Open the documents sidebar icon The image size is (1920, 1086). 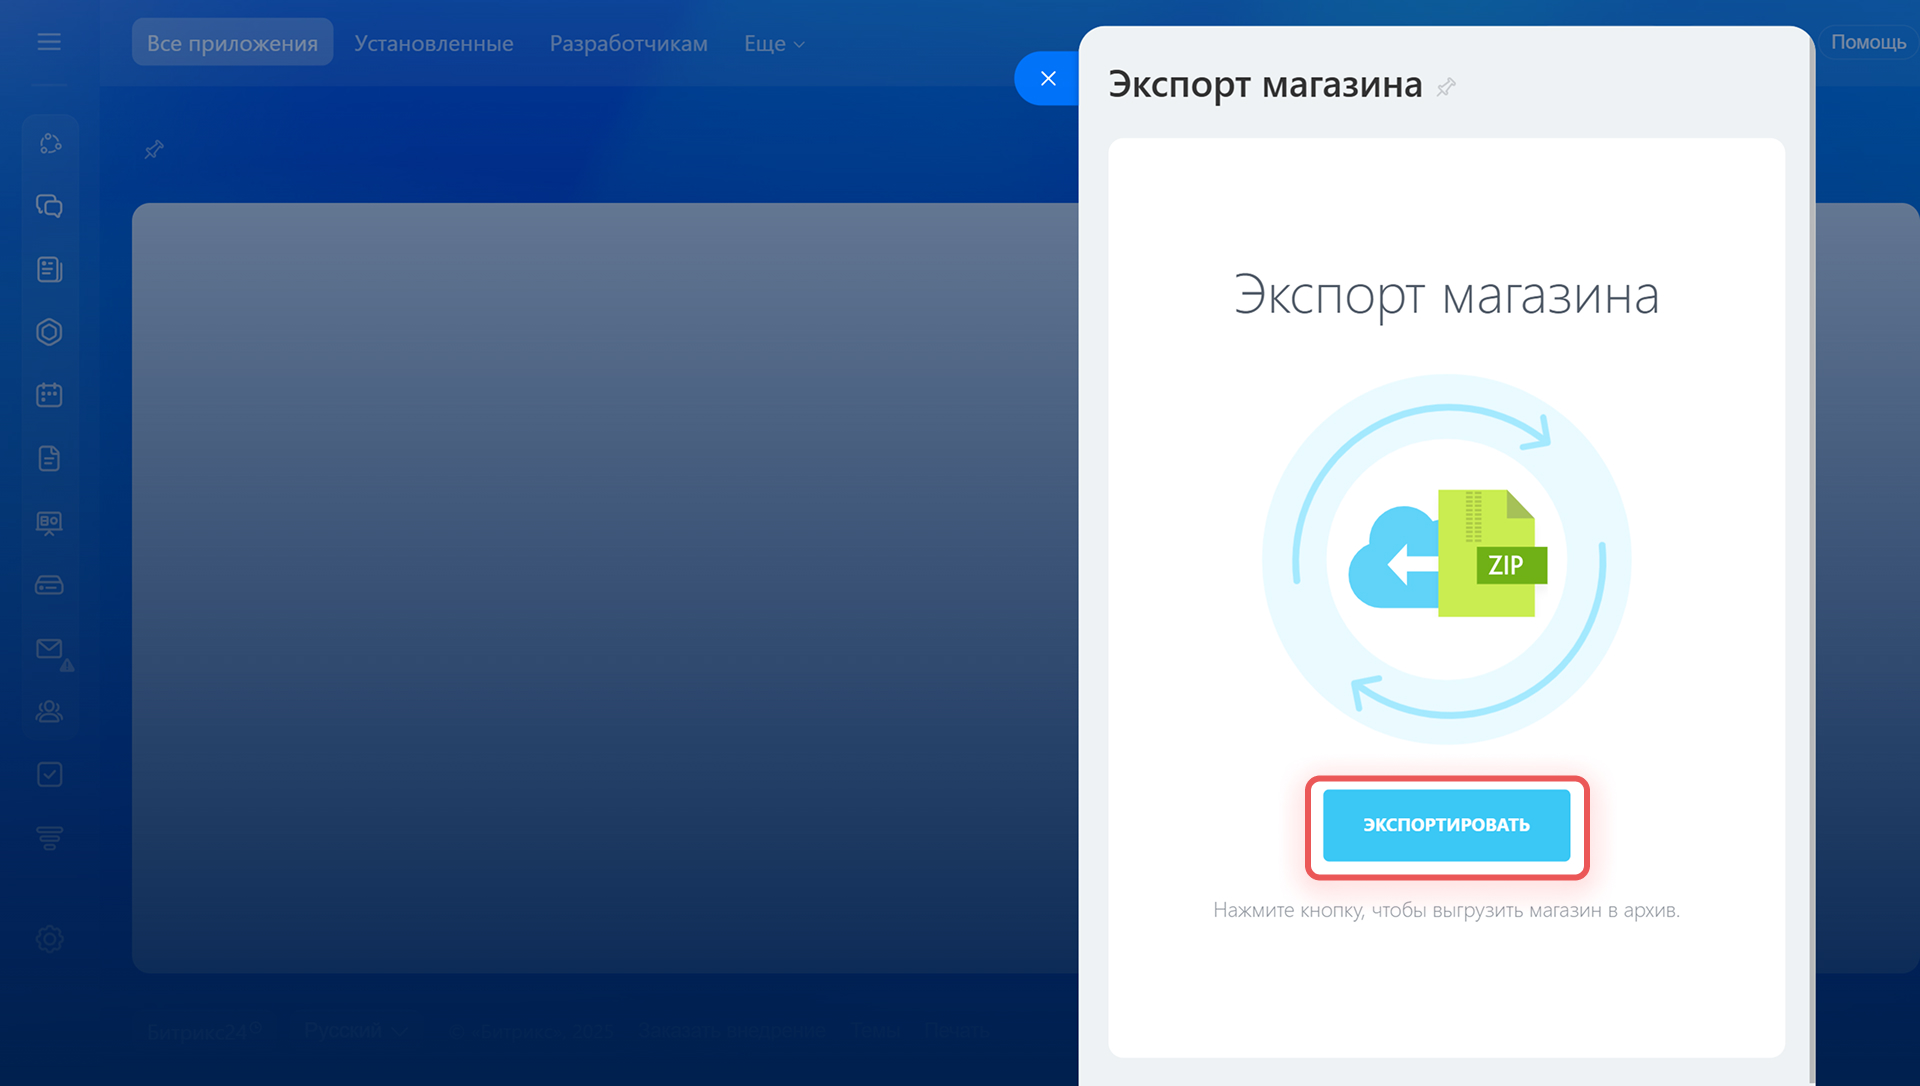tap(49, 458)
